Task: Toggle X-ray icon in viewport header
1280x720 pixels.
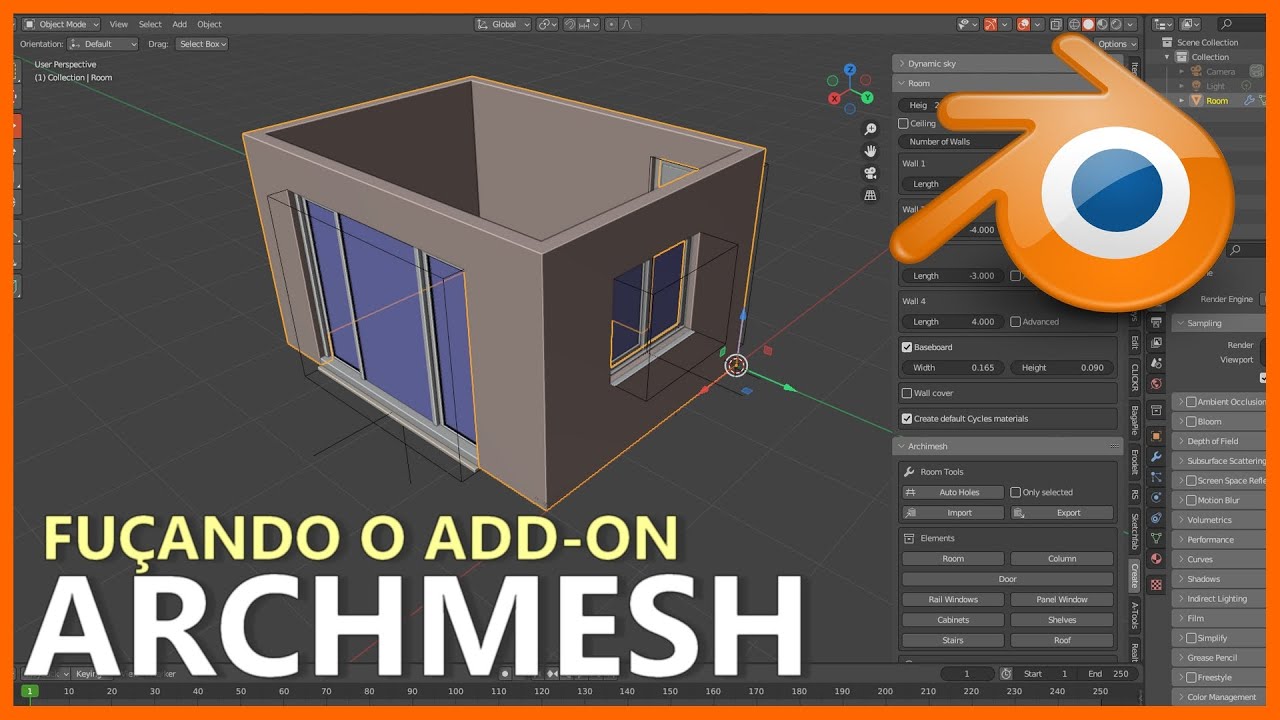Action: pyautogui.click(x=1056, y=24)
